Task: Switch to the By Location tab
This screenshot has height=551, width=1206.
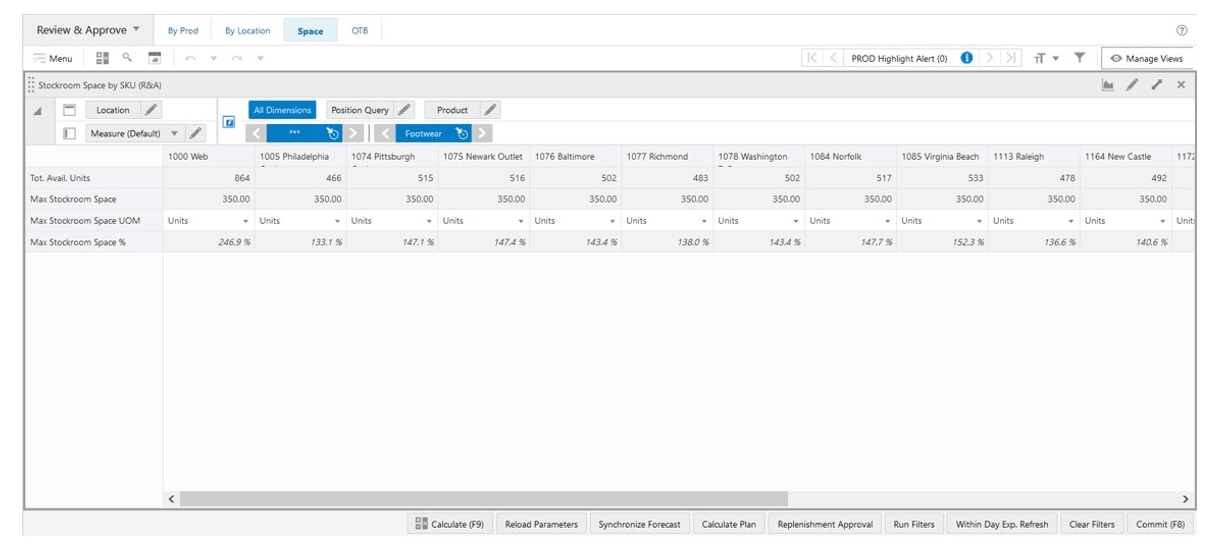Action: tap(247, 31)
